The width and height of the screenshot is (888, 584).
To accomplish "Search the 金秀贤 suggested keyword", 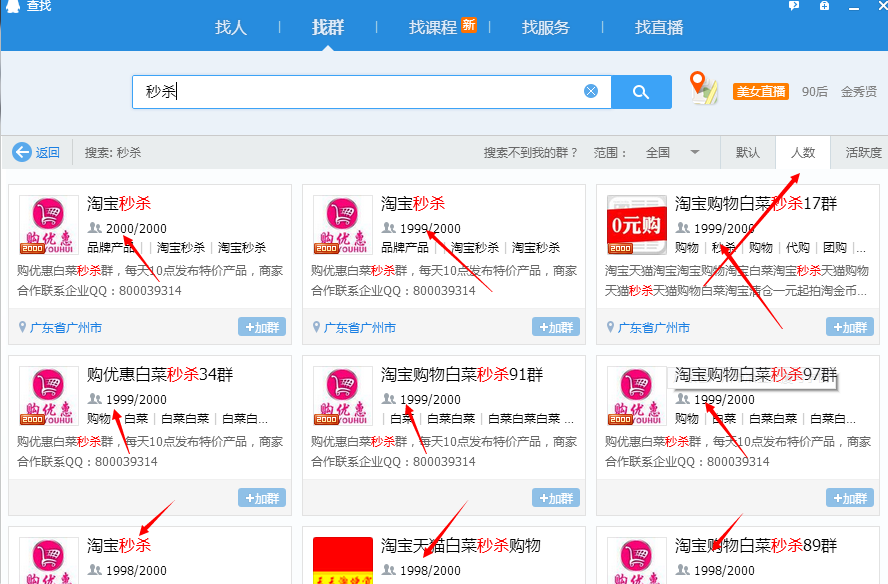I will 859,92.
